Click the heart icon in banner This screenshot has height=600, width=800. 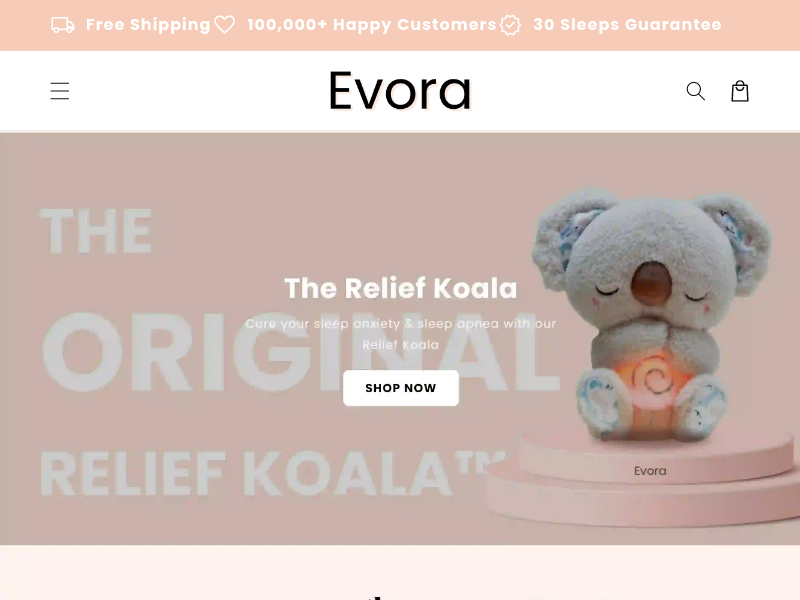tap(224, 24)
